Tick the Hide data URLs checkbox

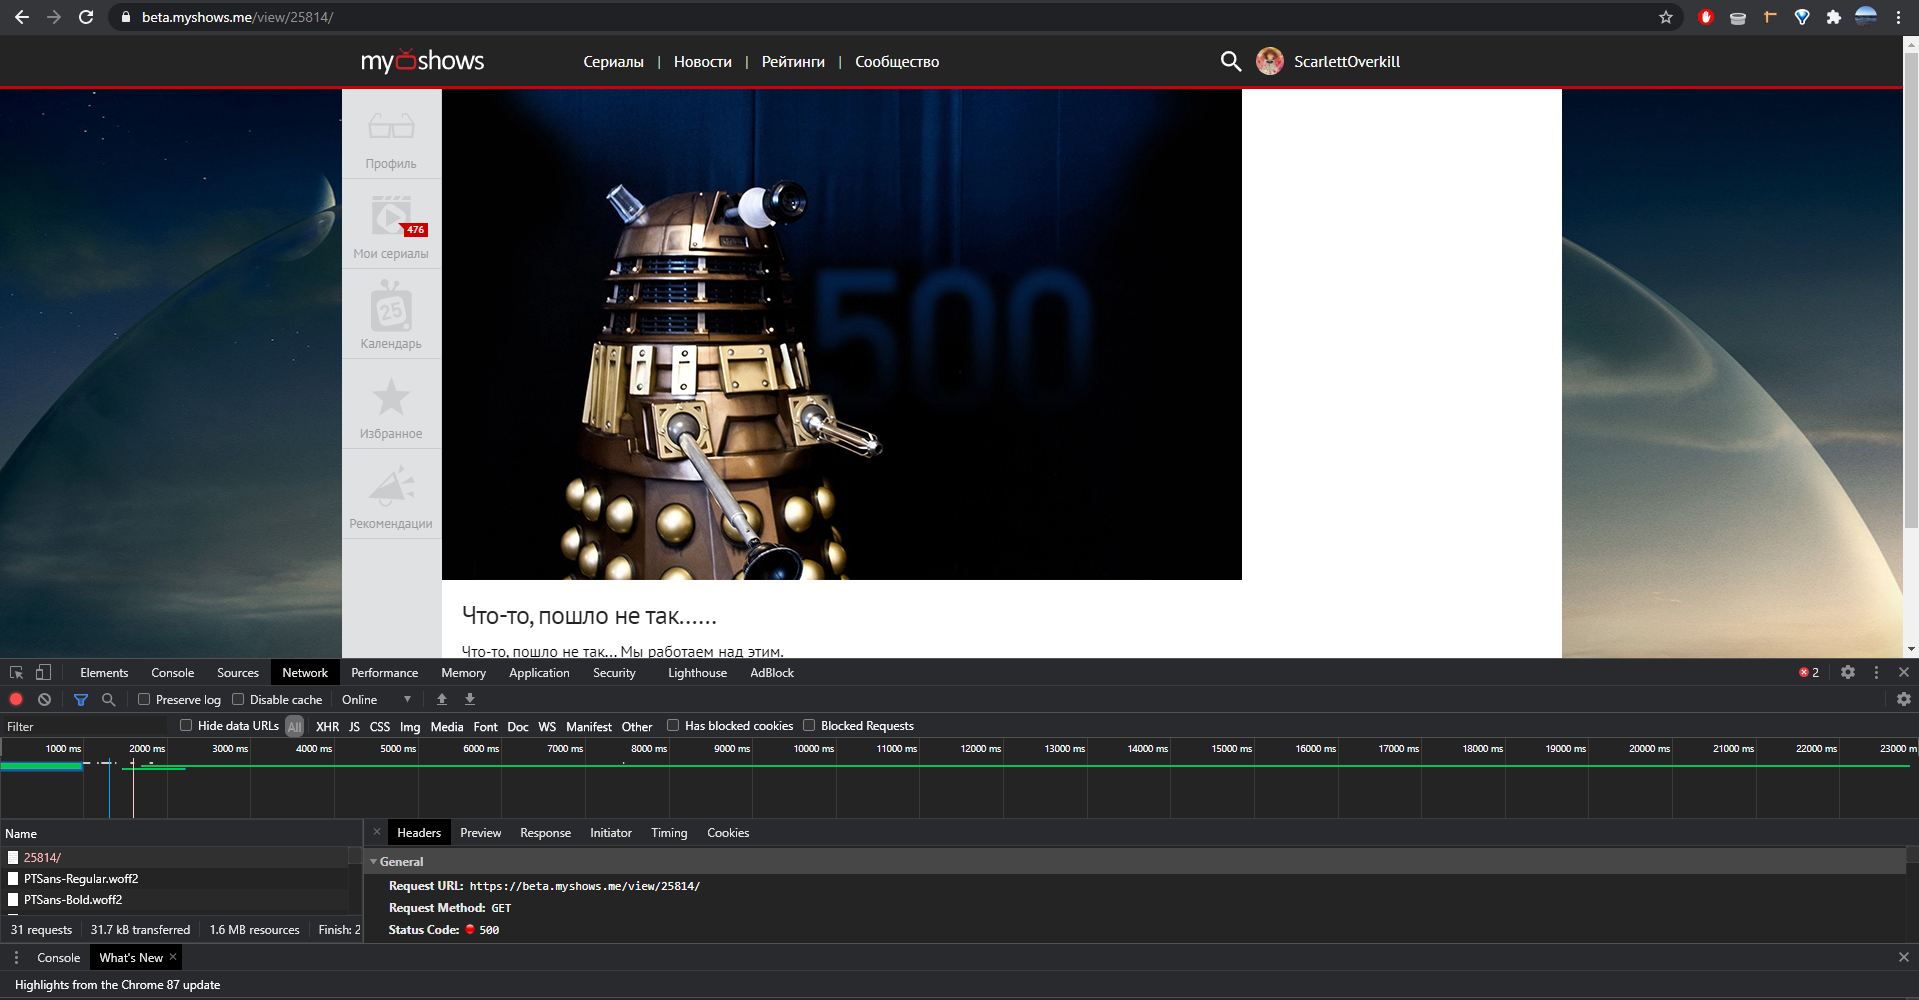click(x=186, y=725)
